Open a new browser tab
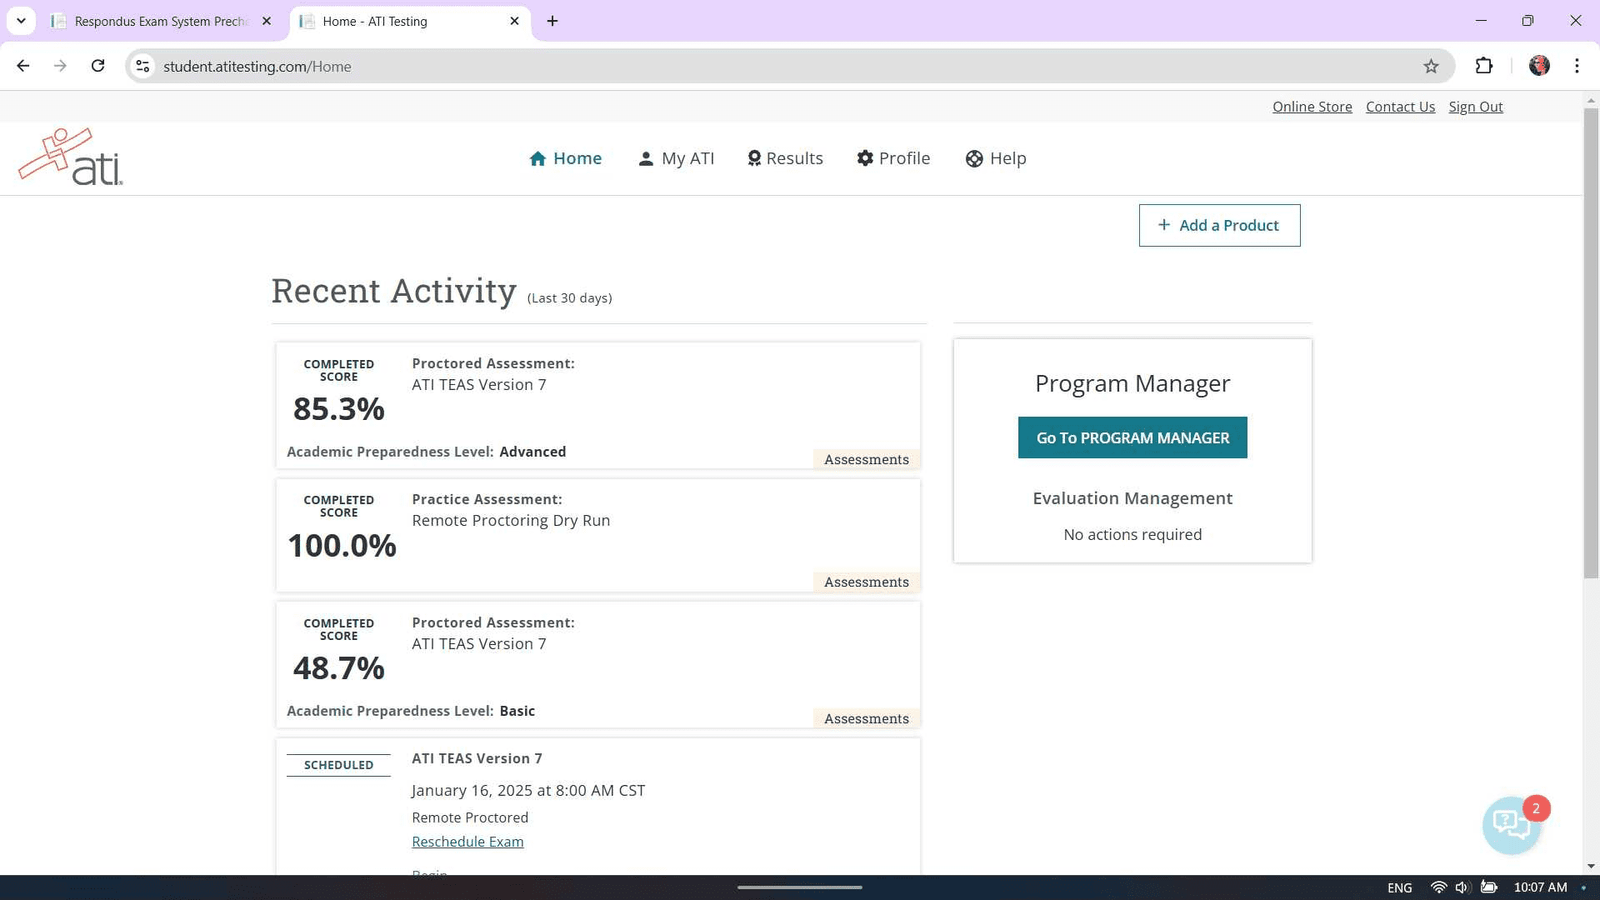This screenshot has width=1600, height=900. click(x=552, y=21)
